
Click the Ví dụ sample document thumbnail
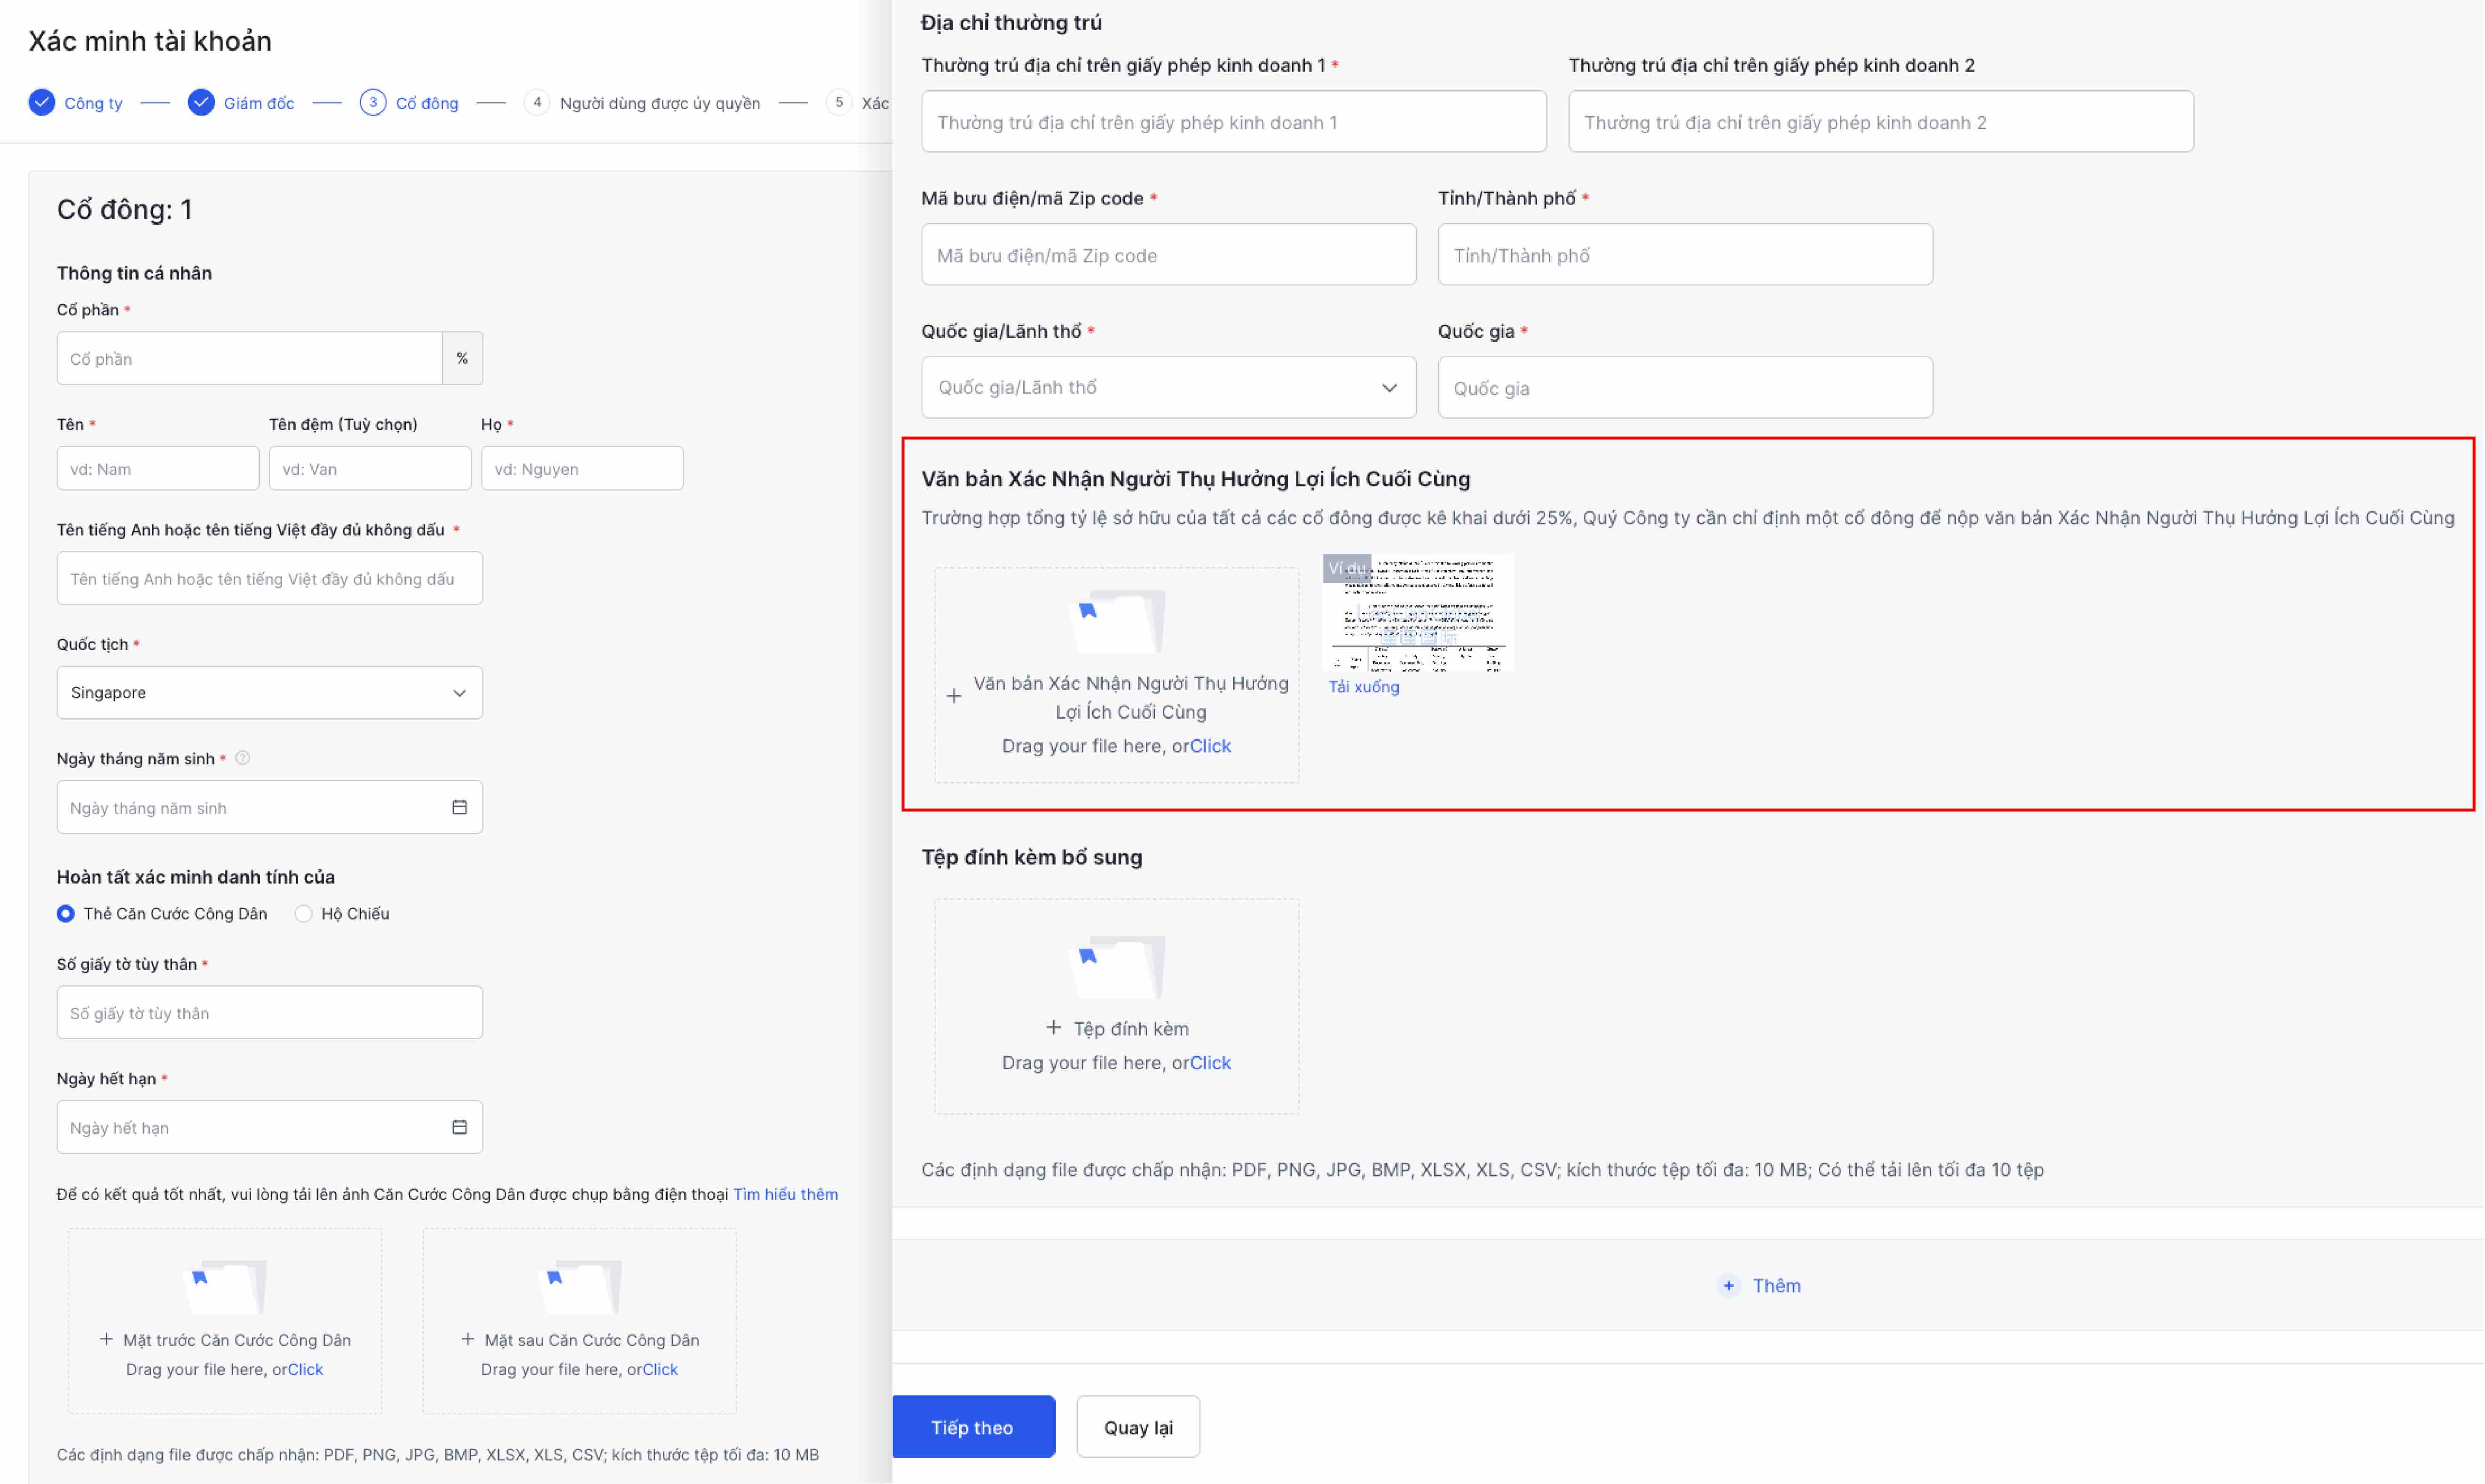[1417, 612]
